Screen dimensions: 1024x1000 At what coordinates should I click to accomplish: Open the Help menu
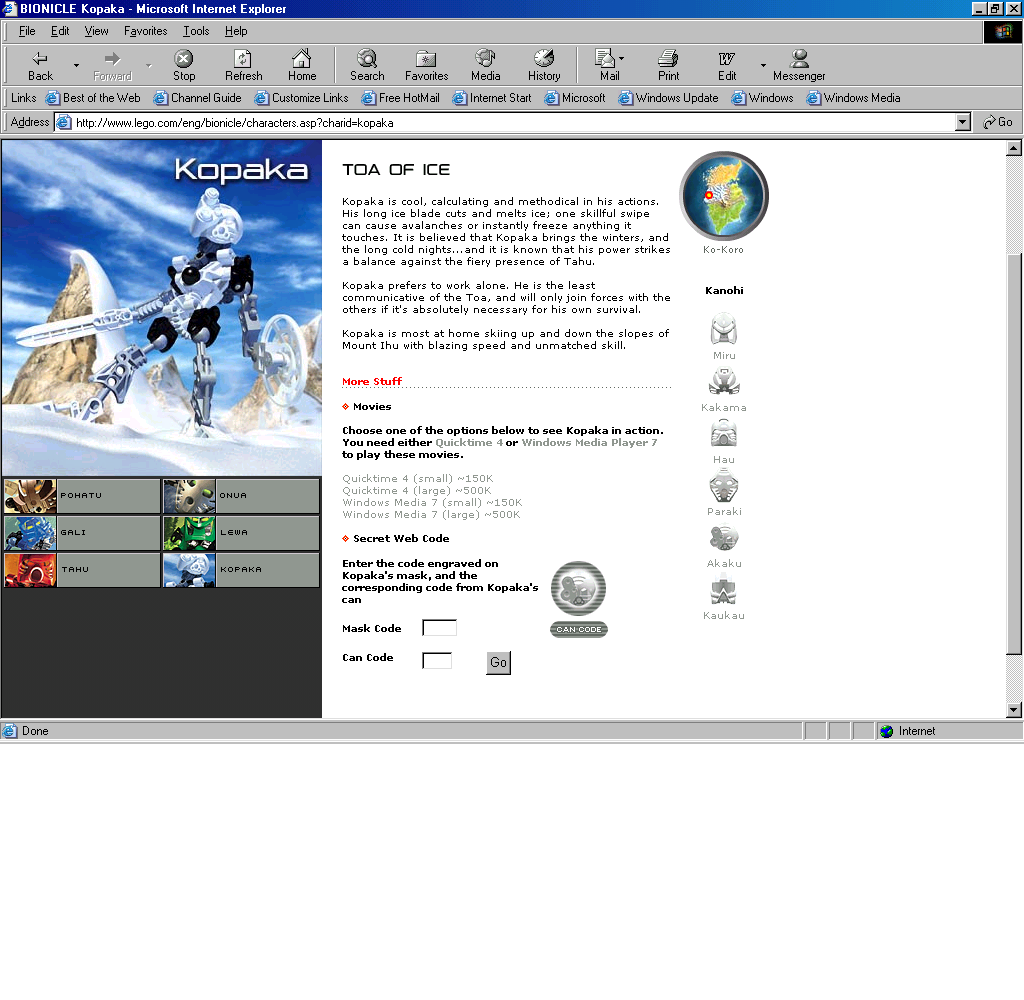pyautogui.click(x=236, y=31)
